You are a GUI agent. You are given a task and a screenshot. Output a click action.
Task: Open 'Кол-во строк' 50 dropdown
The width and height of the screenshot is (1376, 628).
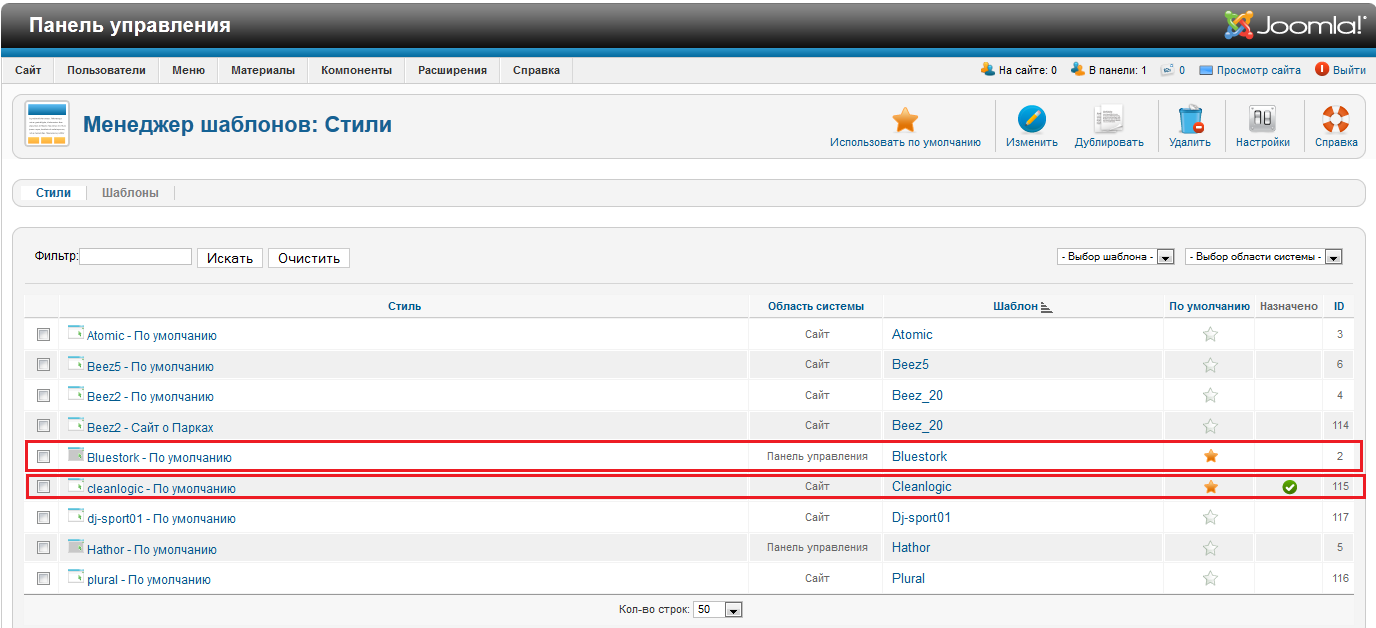[x=718, y=610]
